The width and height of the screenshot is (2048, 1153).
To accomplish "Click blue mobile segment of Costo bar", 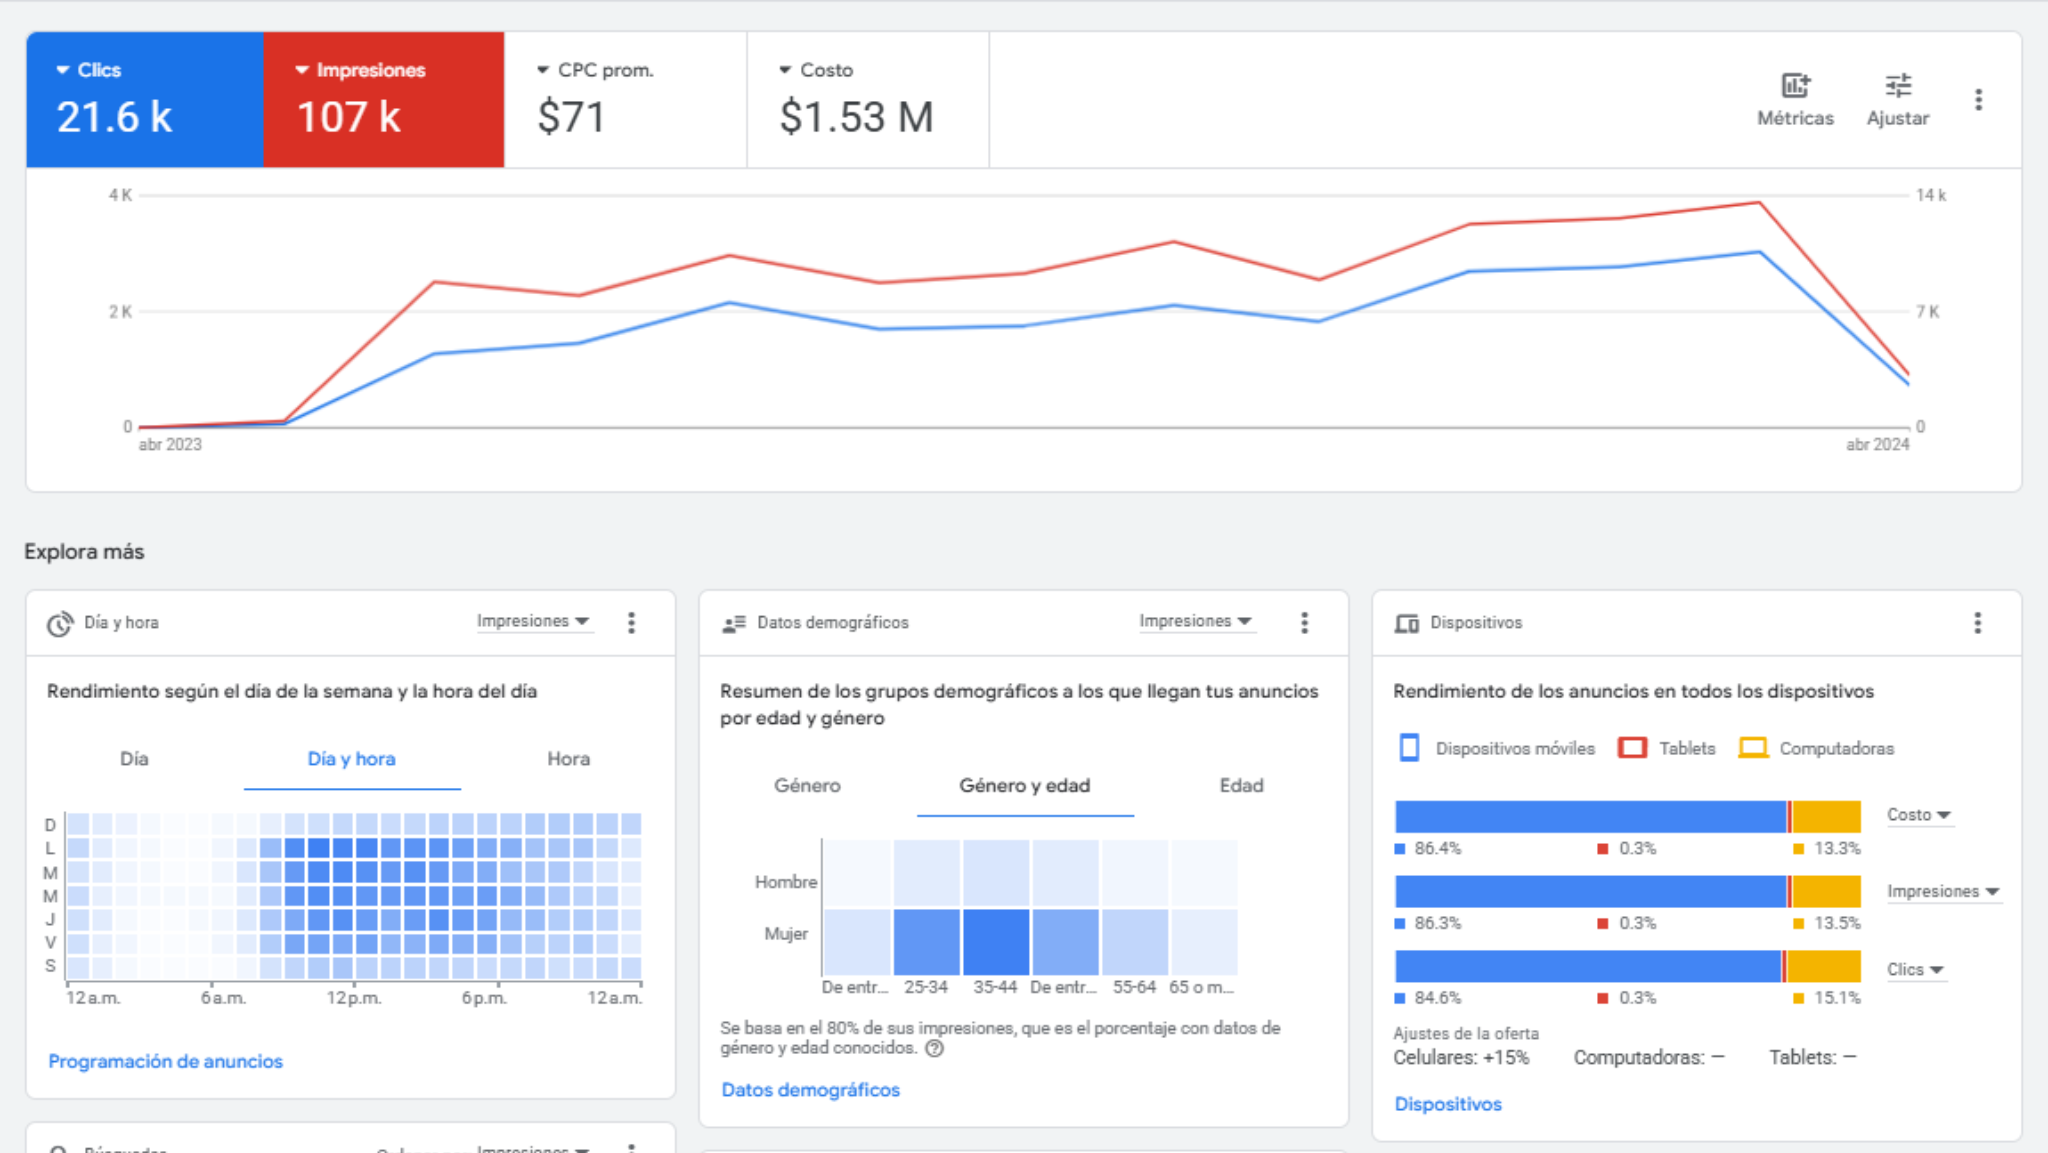I will (1590, 816).
